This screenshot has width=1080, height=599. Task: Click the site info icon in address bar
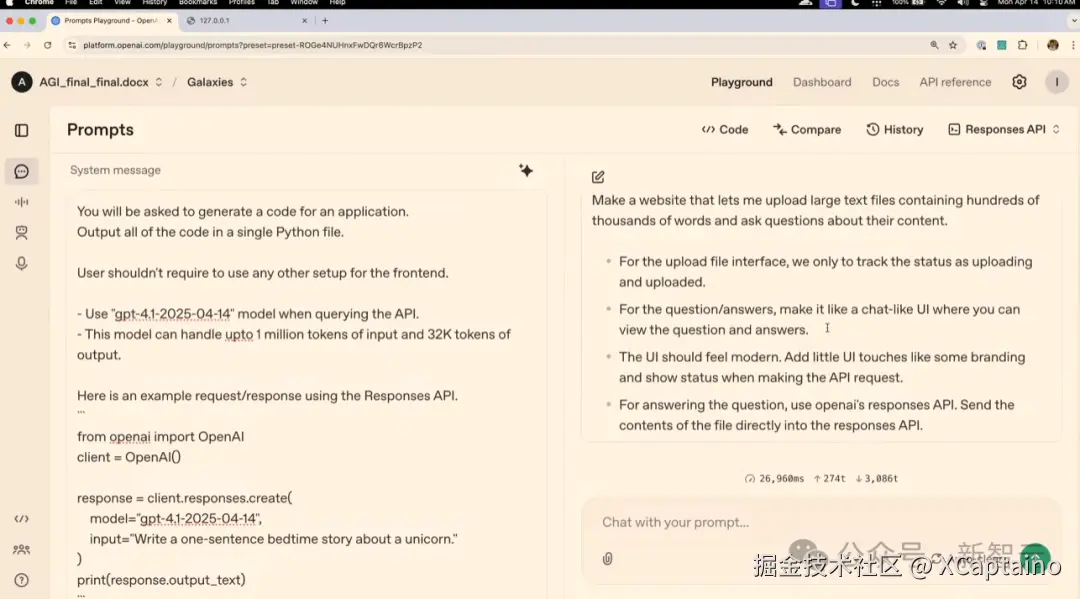pos(72,45)
